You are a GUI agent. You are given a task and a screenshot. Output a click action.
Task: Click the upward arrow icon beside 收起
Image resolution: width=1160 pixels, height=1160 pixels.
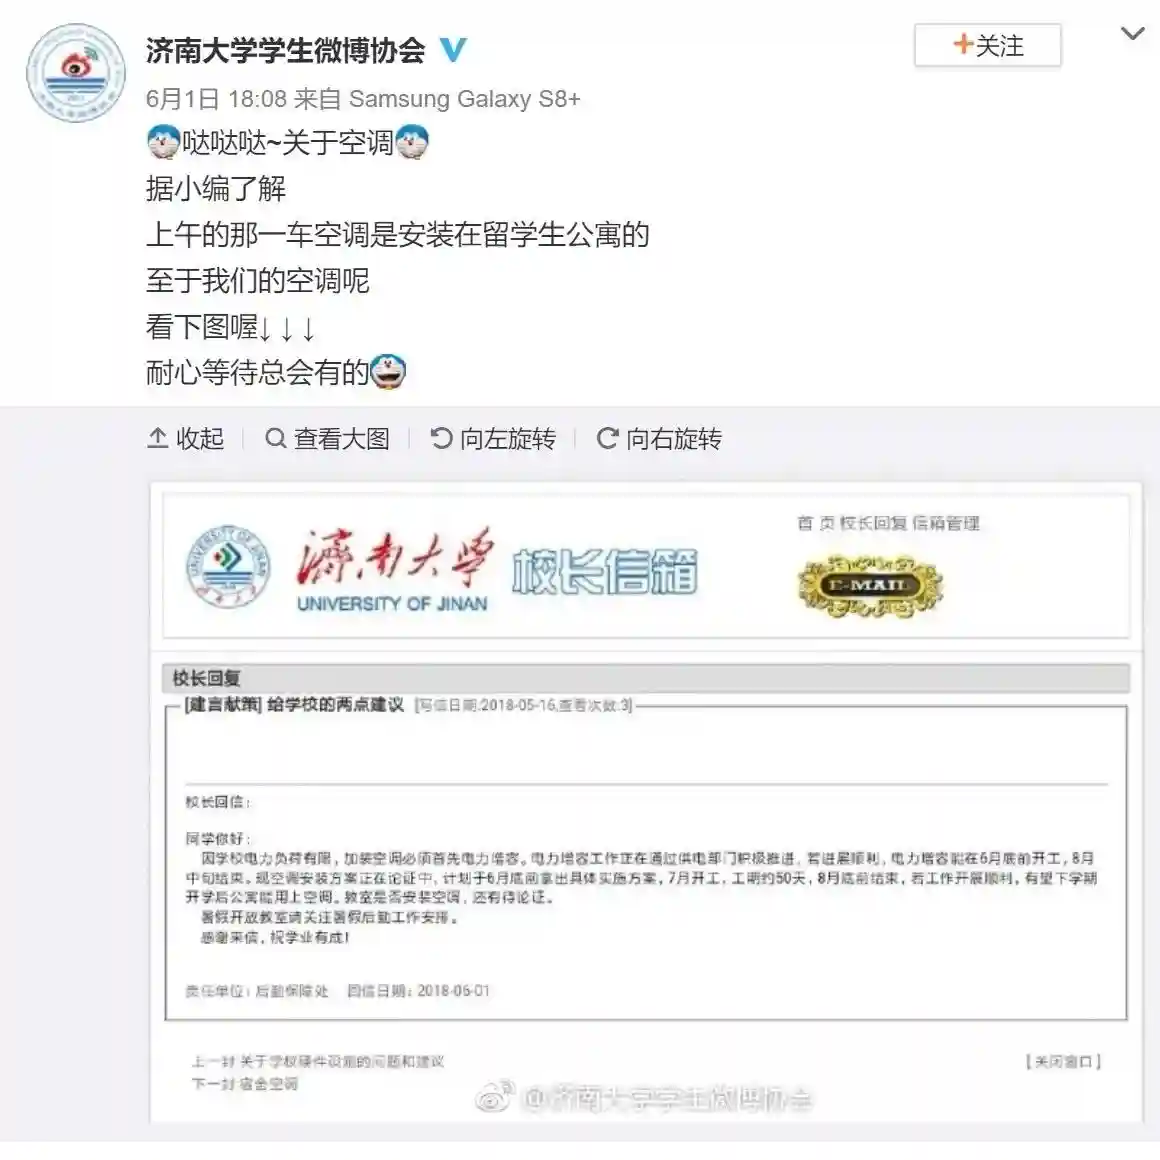(x=158, y=438)
